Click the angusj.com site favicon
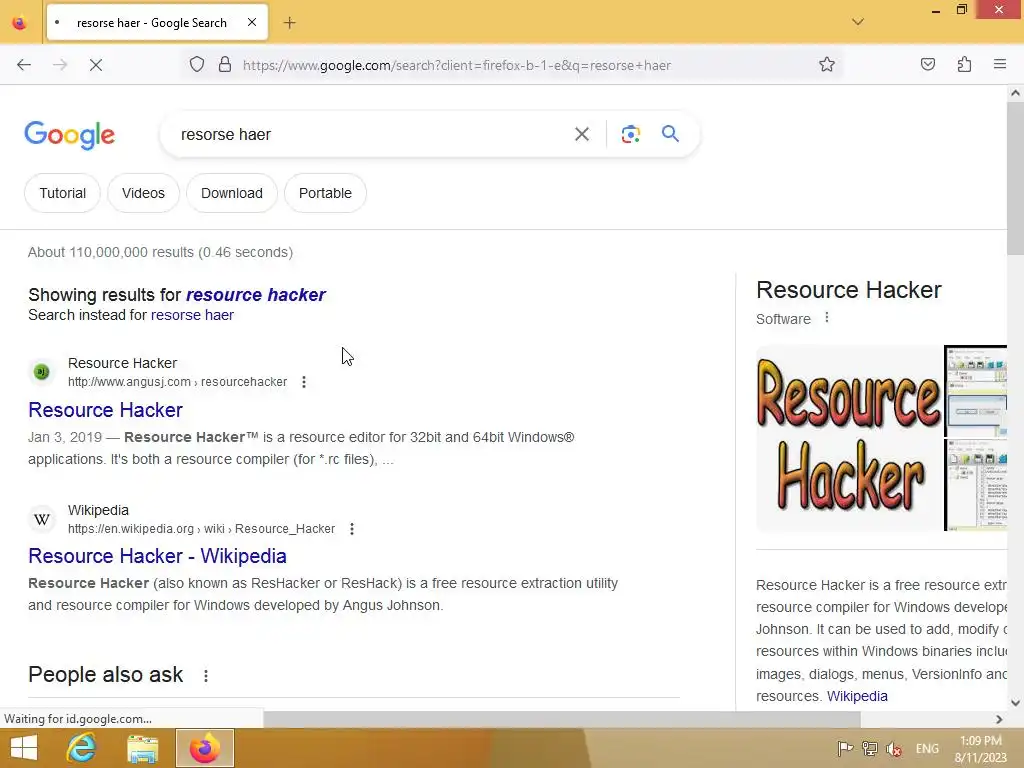Screen dimensions: 1024x768 42,372
